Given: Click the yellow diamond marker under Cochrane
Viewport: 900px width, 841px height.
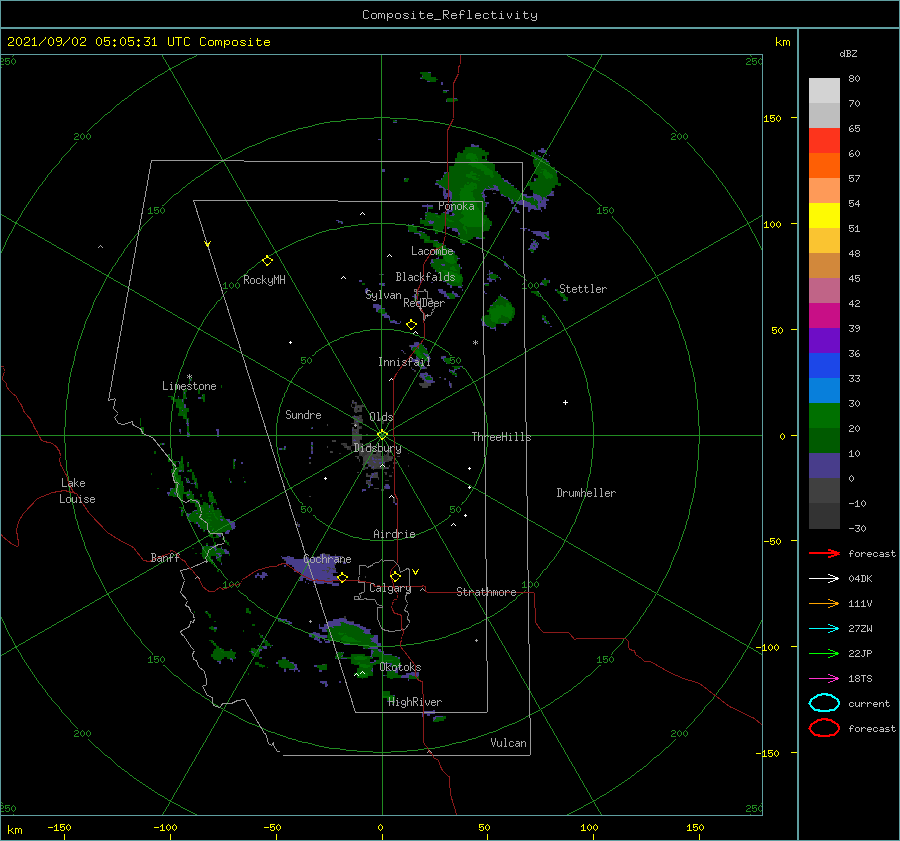Looking at the screenshot, I should pyautogui.click(x=342, y=578).
